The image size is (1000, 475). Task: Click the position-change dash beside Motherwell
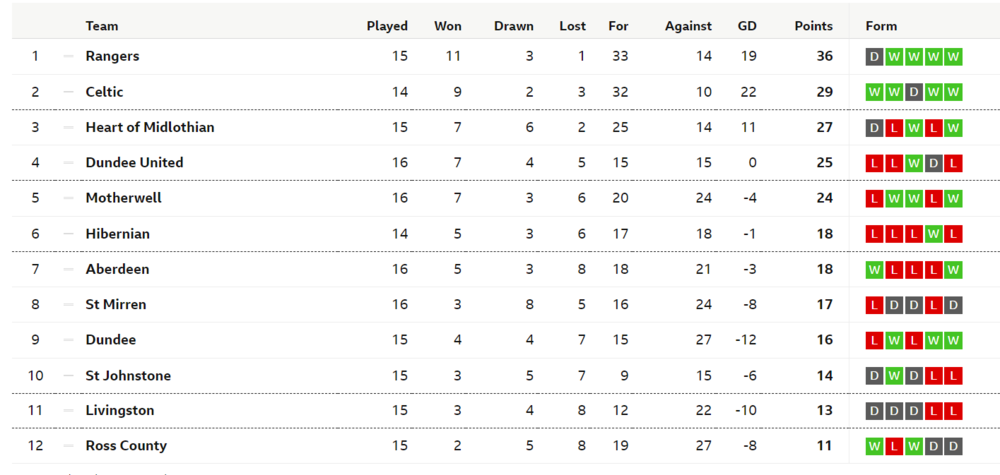click(68, 198)
